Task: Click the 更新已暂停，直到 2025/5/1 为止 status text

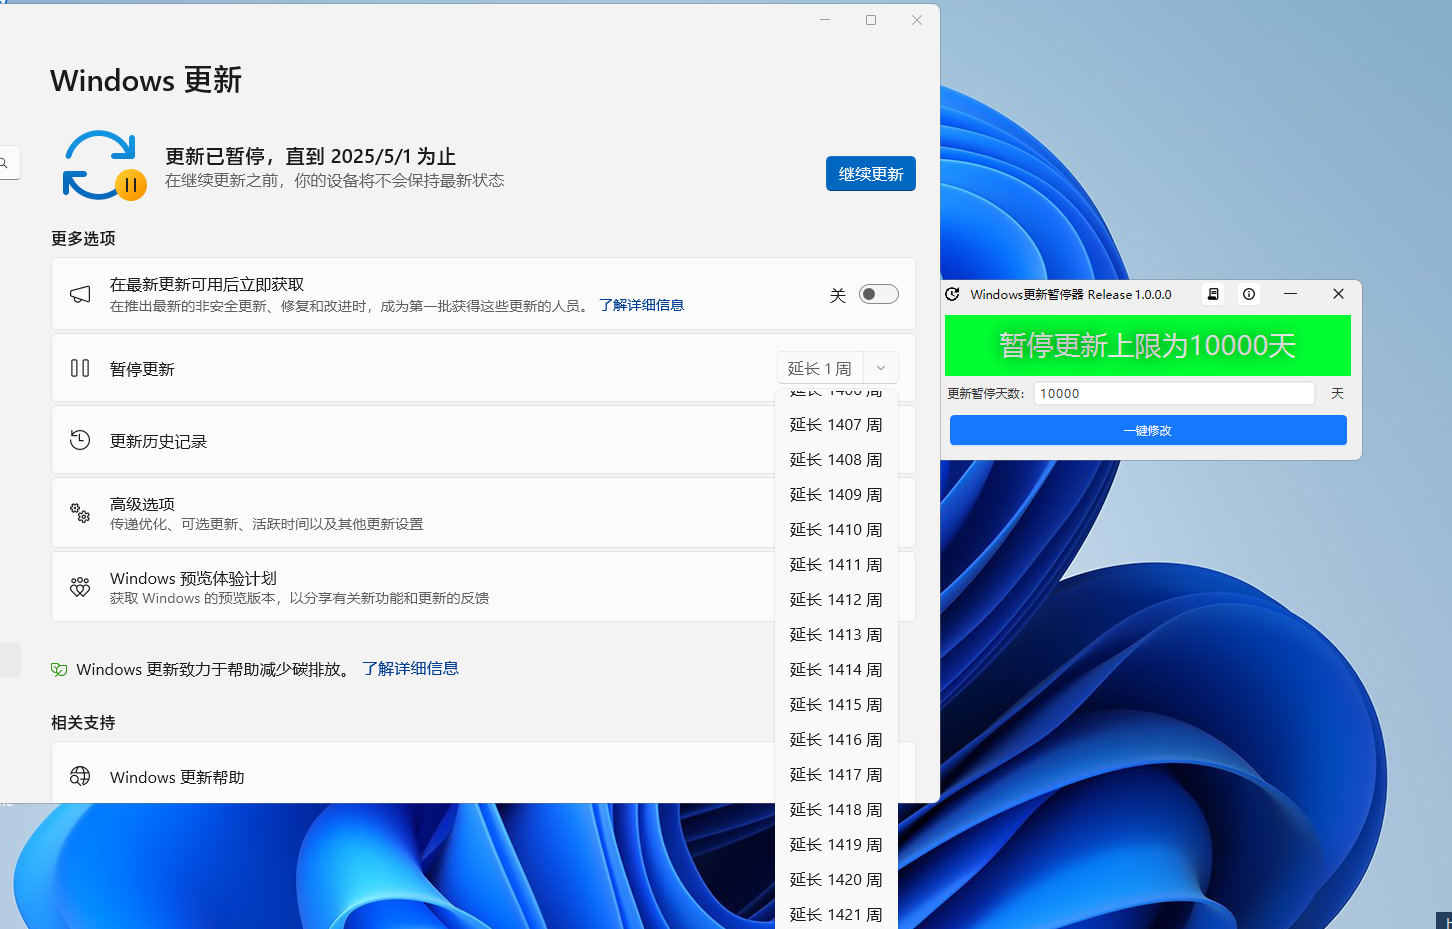Action: (310, 156)
